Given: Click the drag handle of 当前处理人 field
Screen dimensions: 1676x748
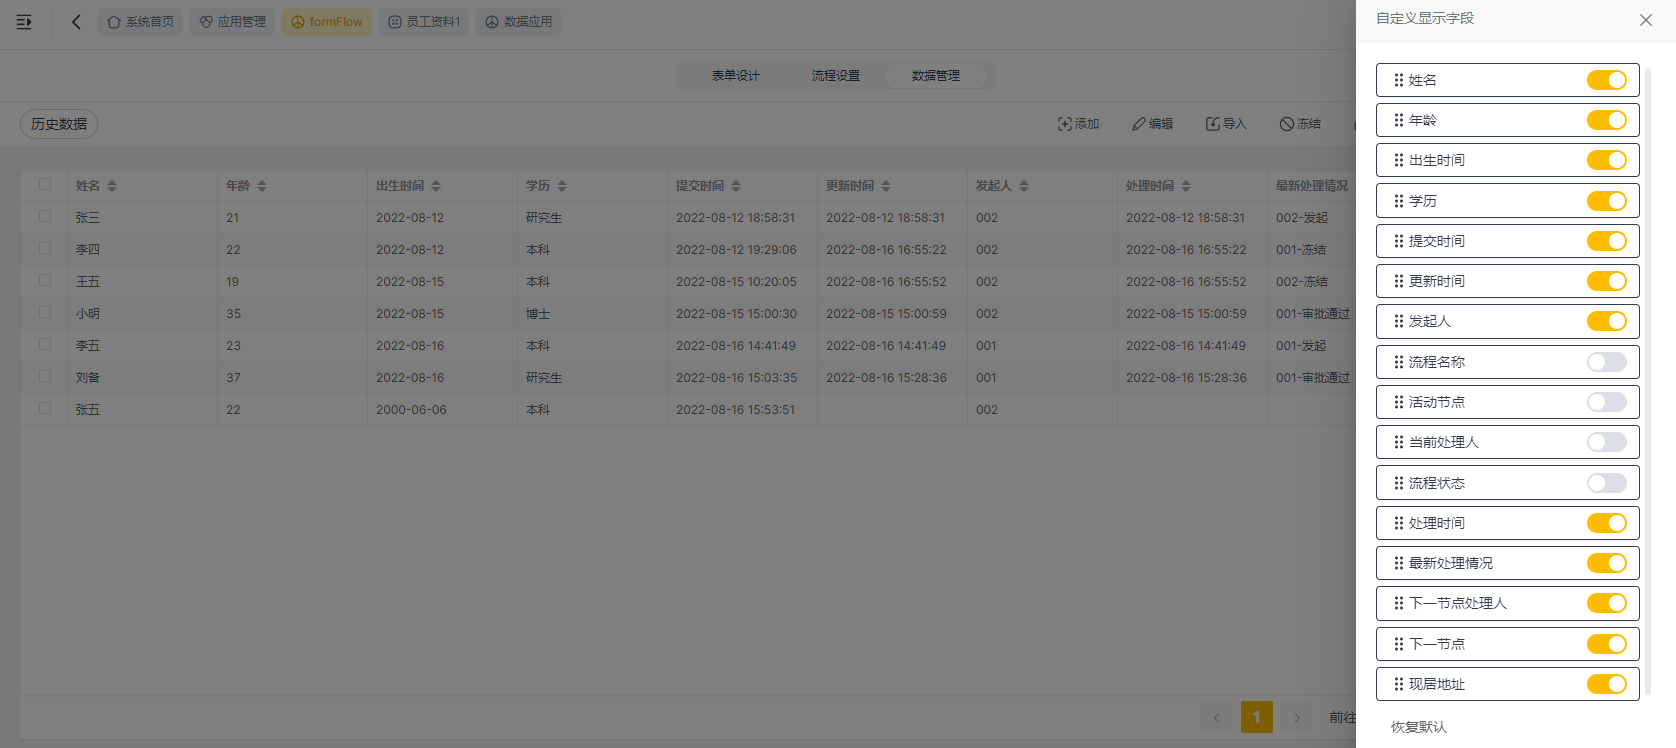Looking at the screenshot, I should coord(1399,442).
